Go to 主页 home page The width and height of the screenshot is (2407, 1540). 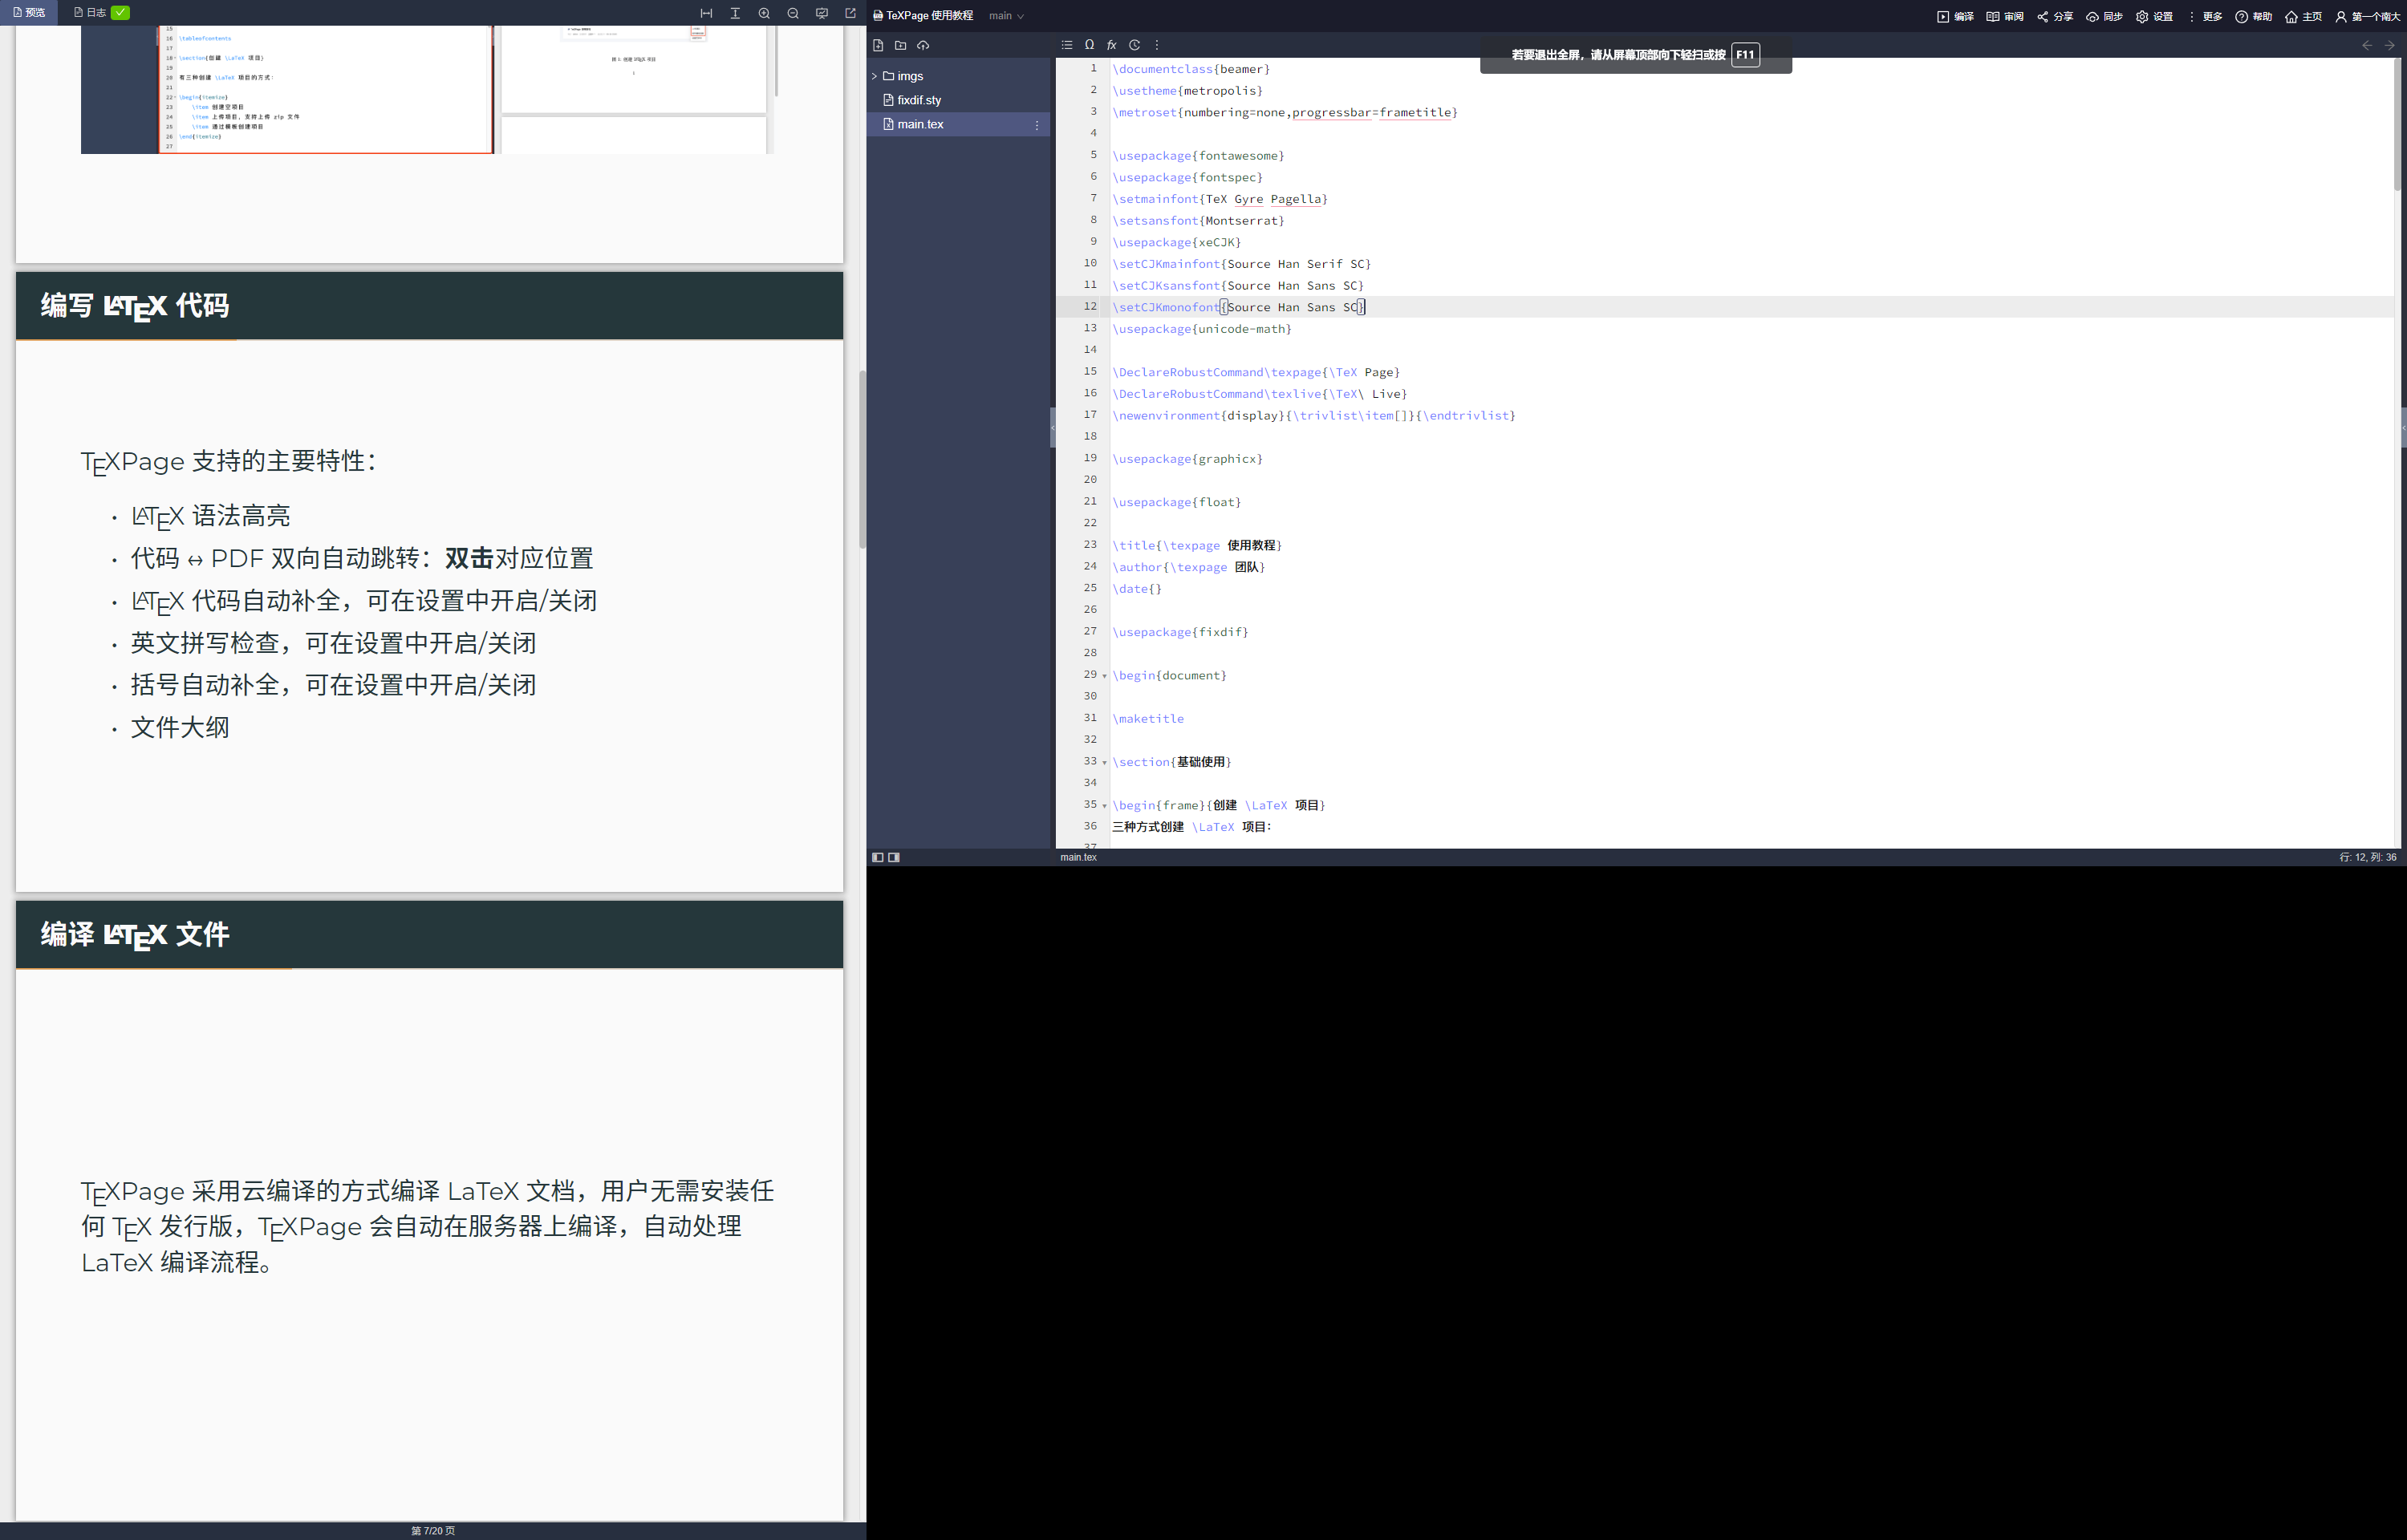click(x=2304, y=16)
